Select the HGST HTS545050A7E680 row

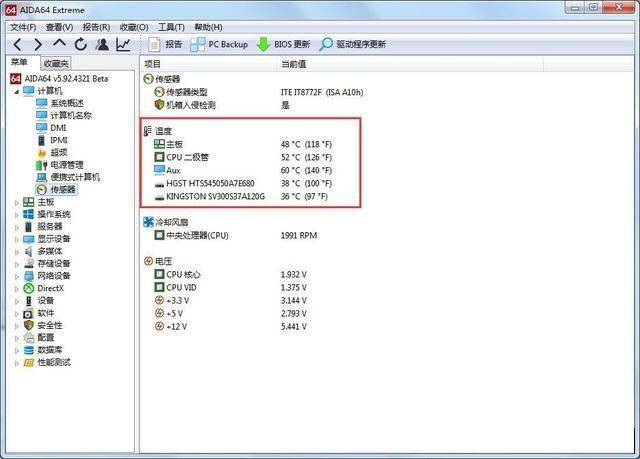tap(243, 184)
